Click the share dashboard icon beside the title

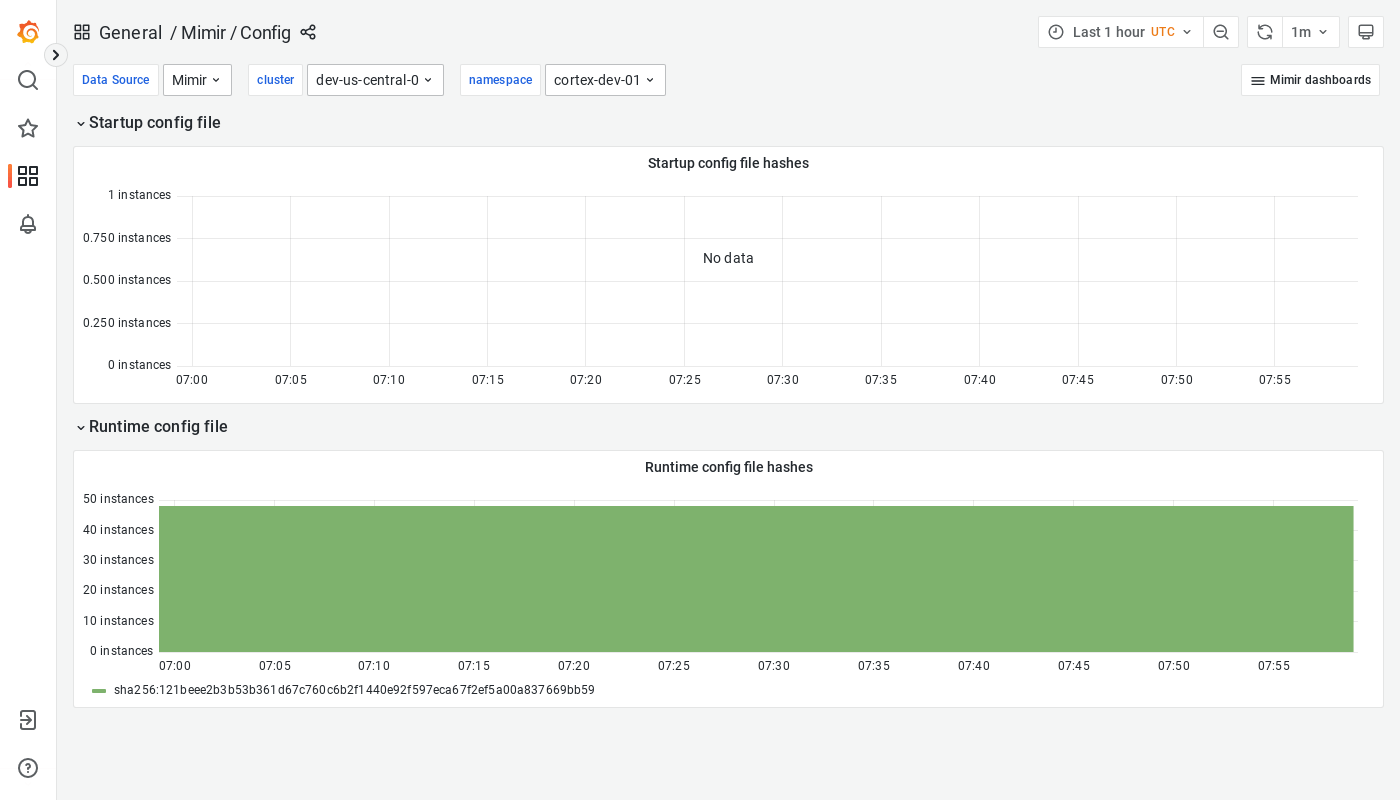point(308,32)
